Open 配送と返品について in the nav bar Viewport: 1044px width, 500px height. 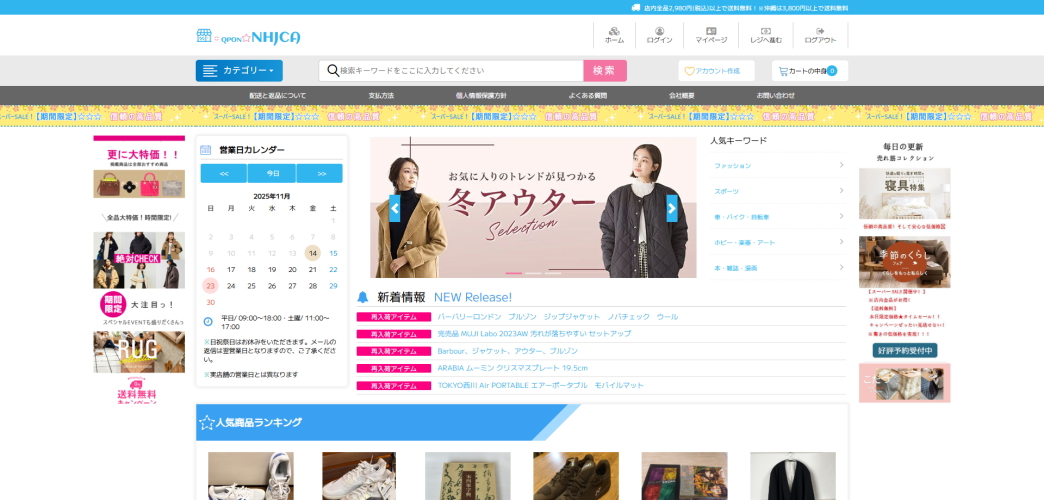[277, 95]
